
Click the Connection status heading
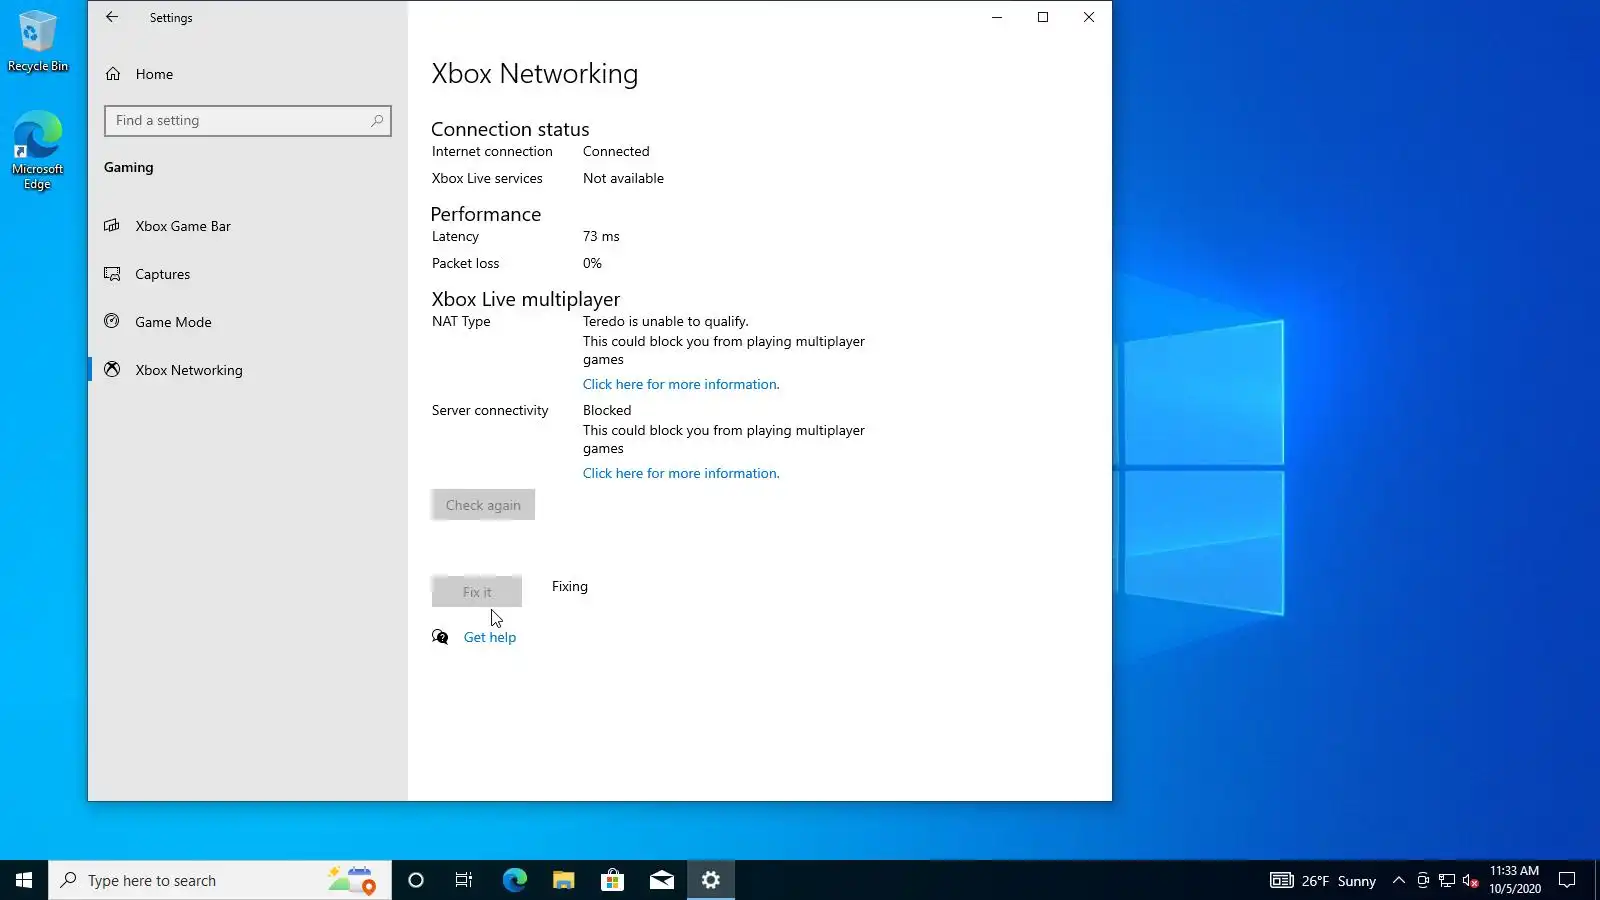(x=510, y=129)
